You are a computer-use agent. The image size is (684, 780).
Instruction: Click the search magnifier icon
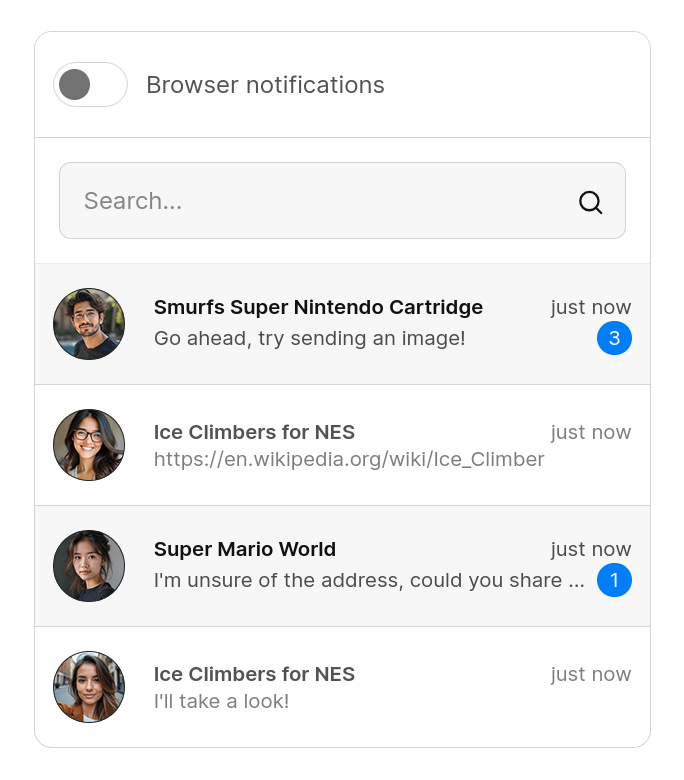pyautogui.click(x=591, y=202)
